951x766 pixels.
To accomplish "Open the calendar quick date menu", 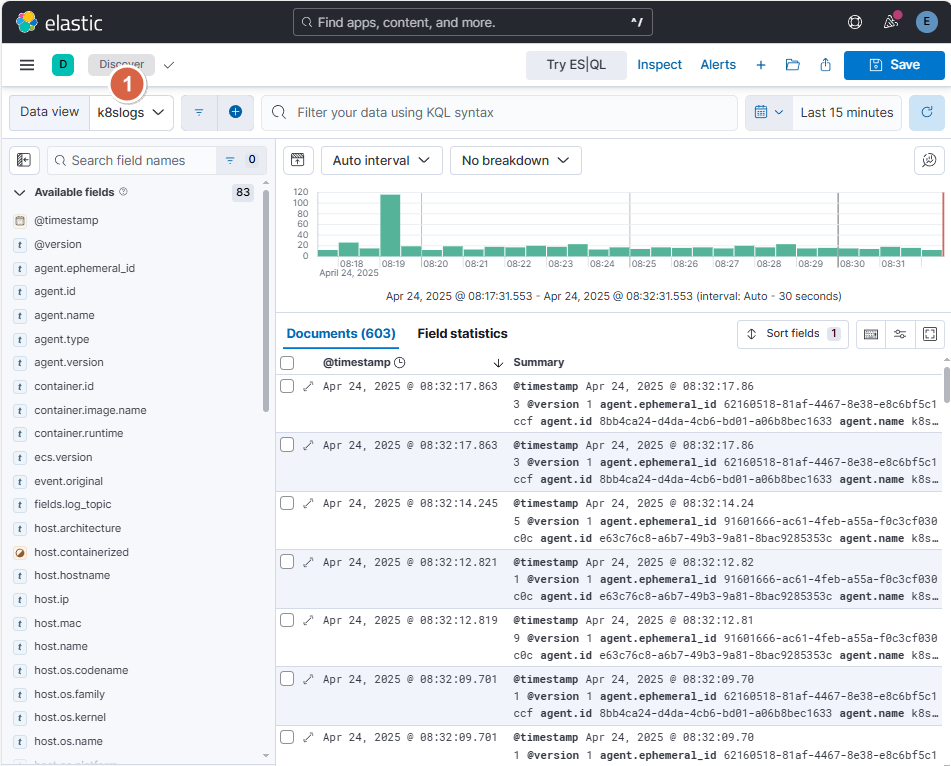I will point(768,112).
